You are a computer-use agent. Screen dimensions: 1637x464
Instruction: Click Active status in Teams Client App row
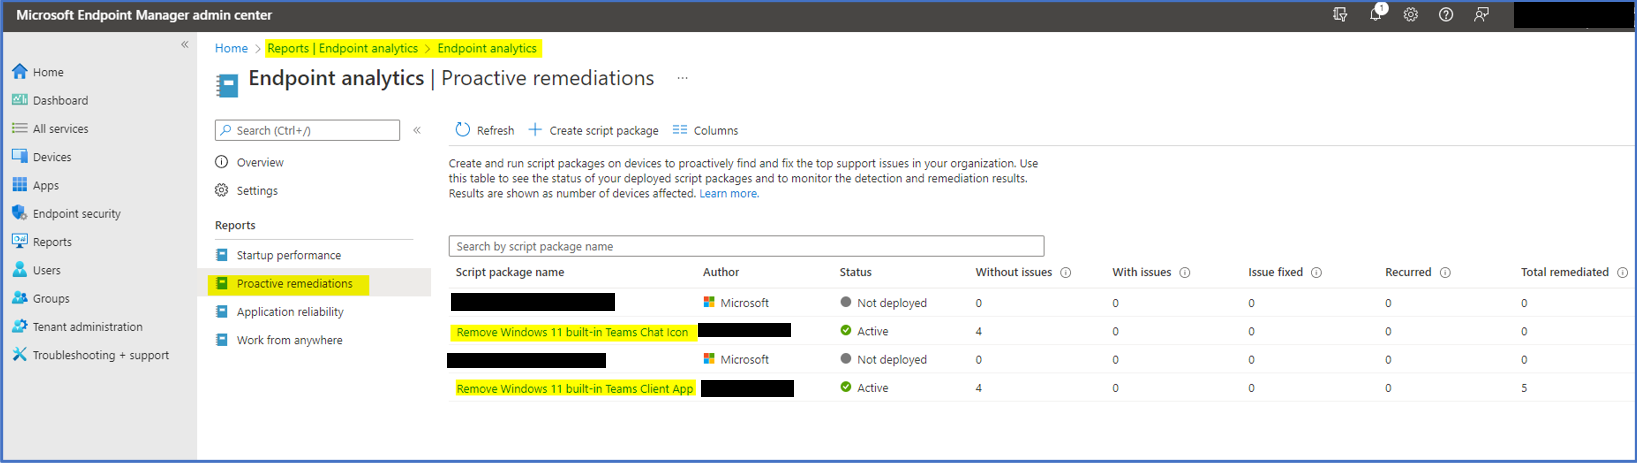tap(864, 388)
